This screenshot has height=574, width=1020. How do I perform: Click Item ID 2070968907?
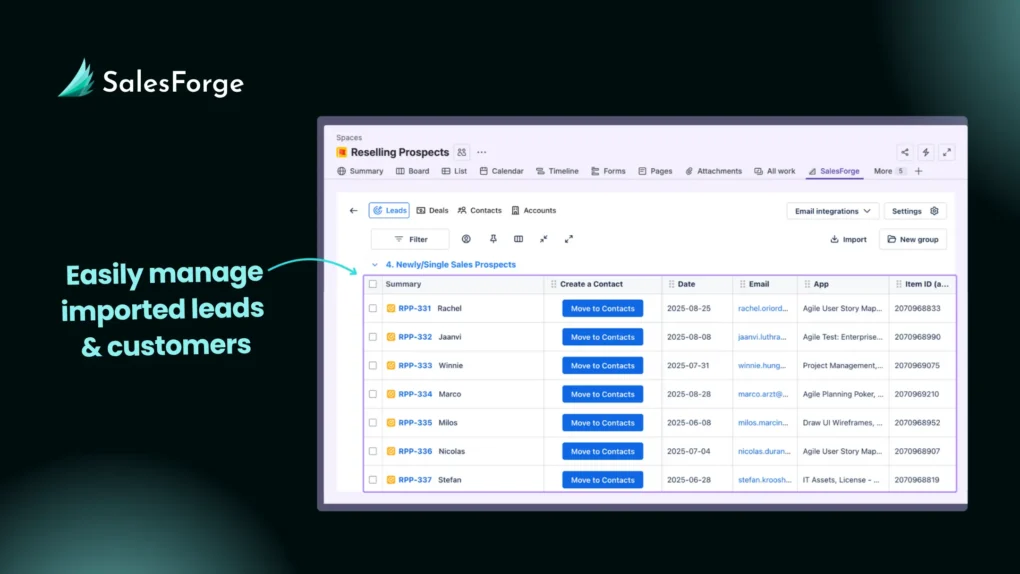tap(917, 452)
